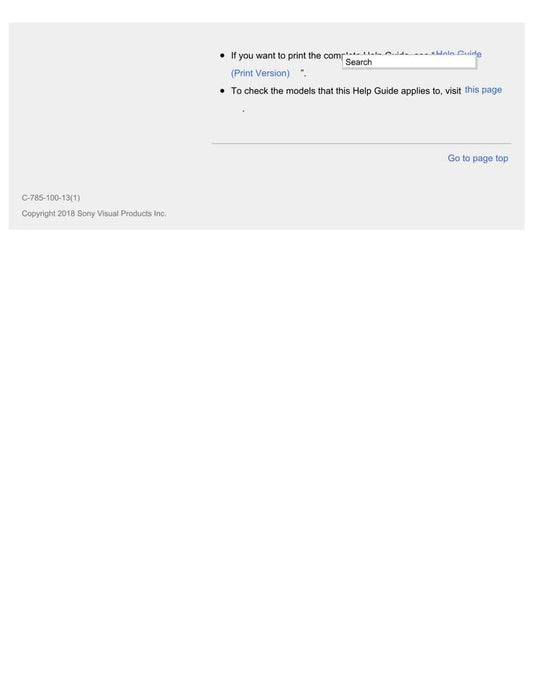The height and width of the screenshot is (690, 533).
Task: Click the Copyright 2018 Sony Visual Products text
Action: (x=94, y=213)
